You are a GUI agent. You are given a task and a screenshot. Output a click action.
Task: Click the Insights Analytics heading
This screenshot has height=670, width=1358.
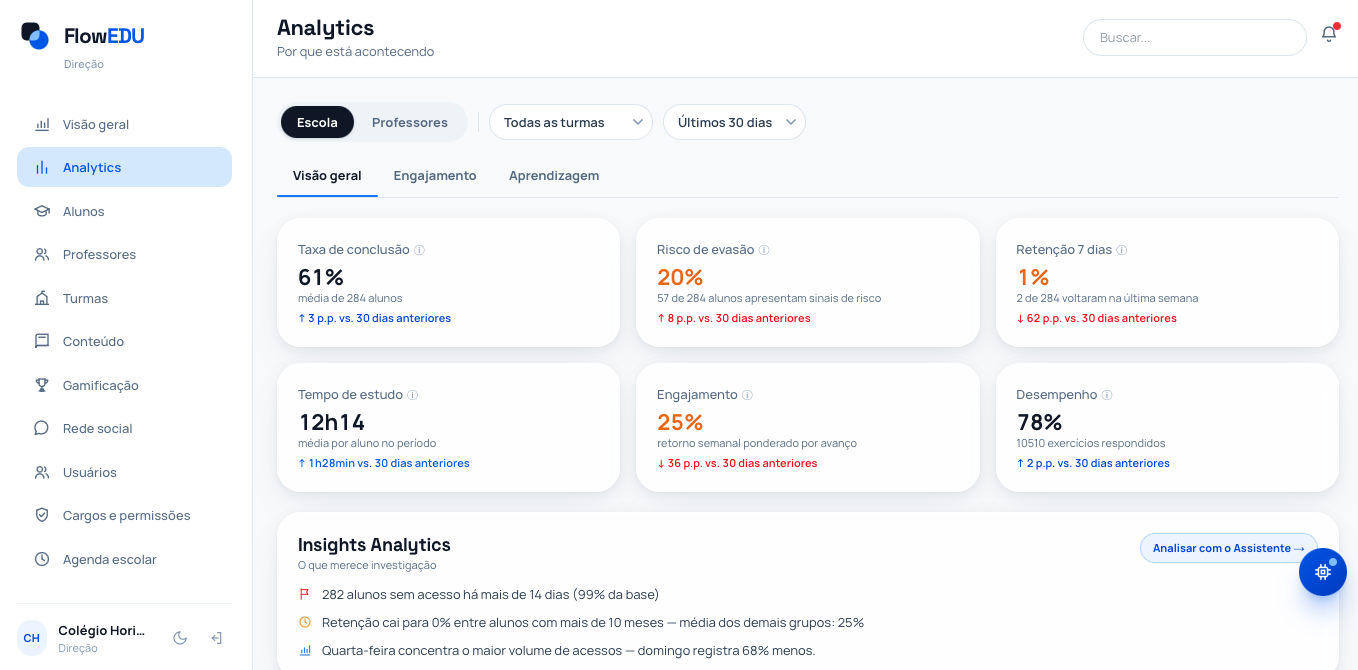click(374, 545)
